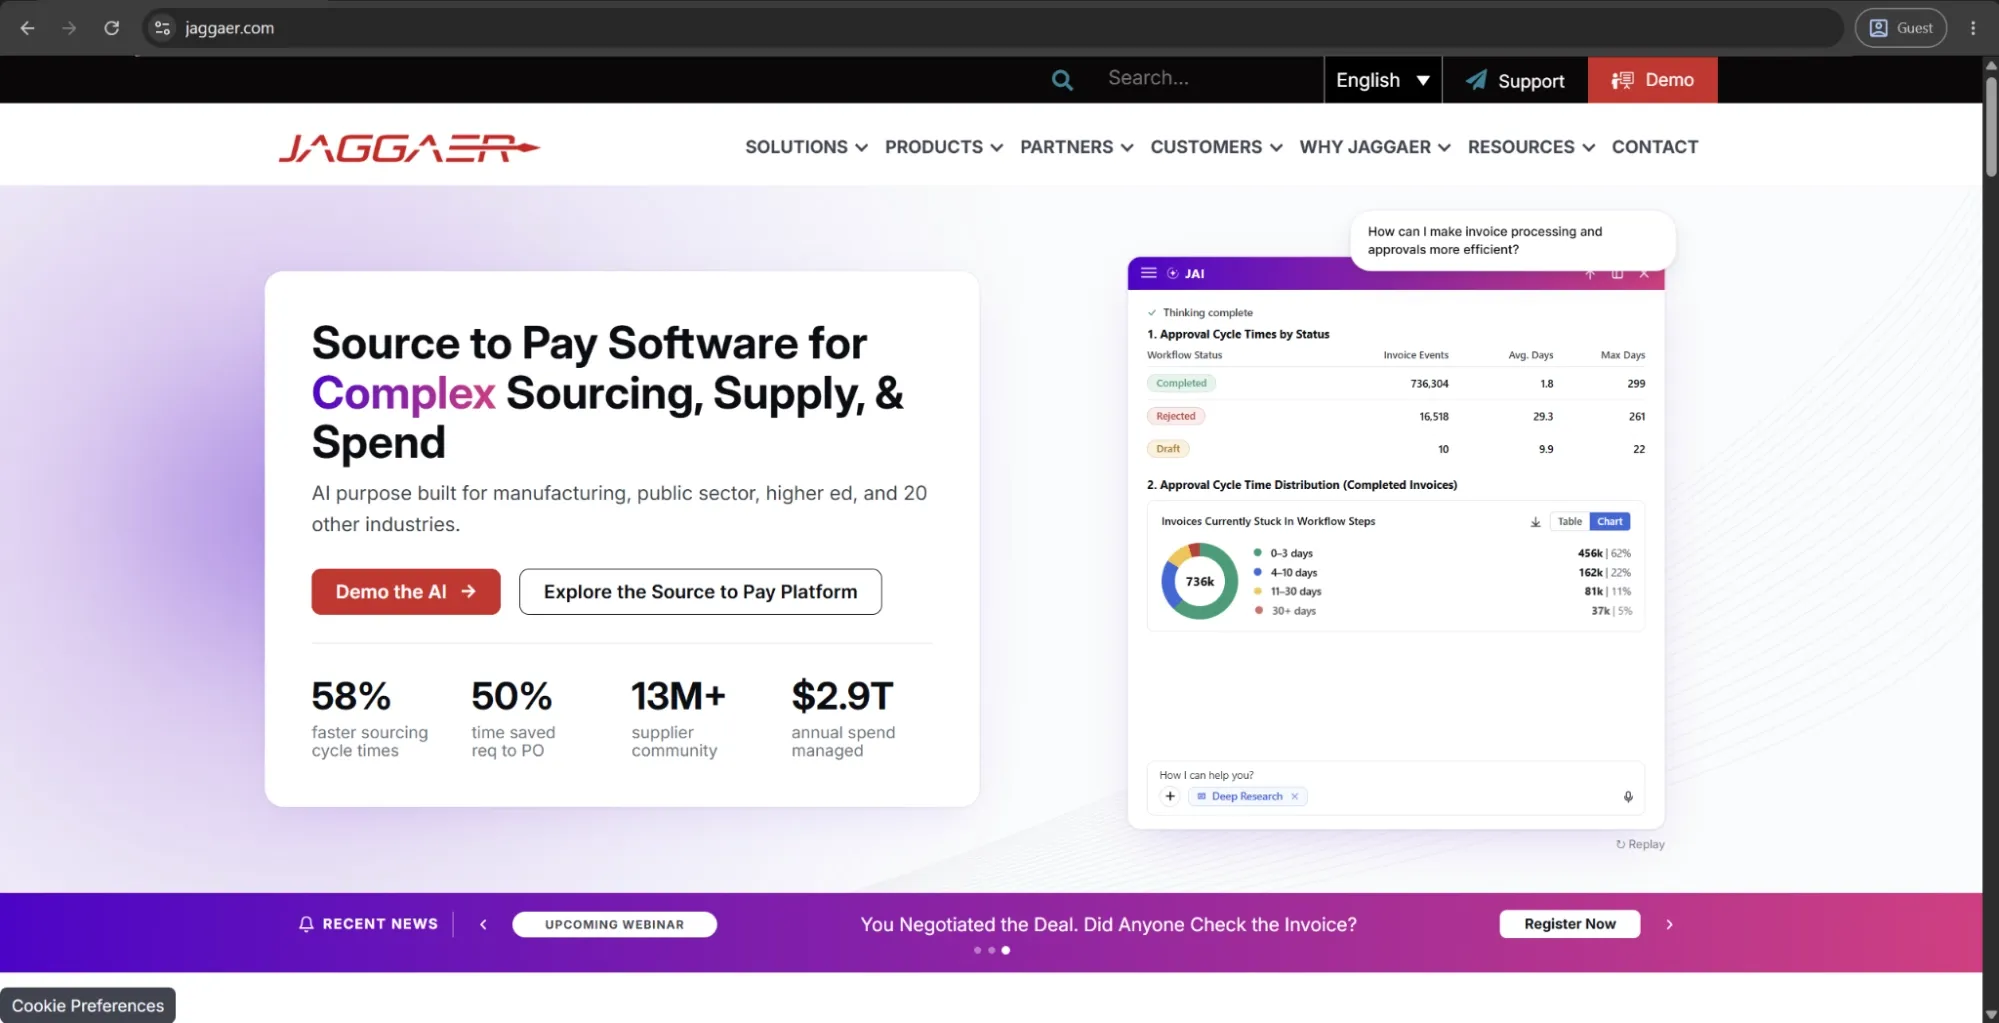This screenshot has width=1999, height=1023.
Task: Go to previous news item arrow
Action: coord(483,924)
